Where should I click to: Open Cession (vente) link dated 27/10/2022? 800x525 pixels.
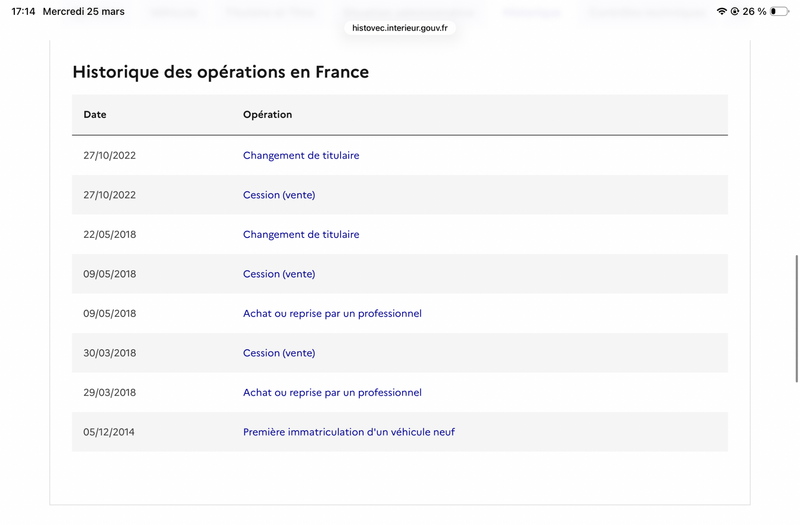pyautogui.click(x=279, y=195)
